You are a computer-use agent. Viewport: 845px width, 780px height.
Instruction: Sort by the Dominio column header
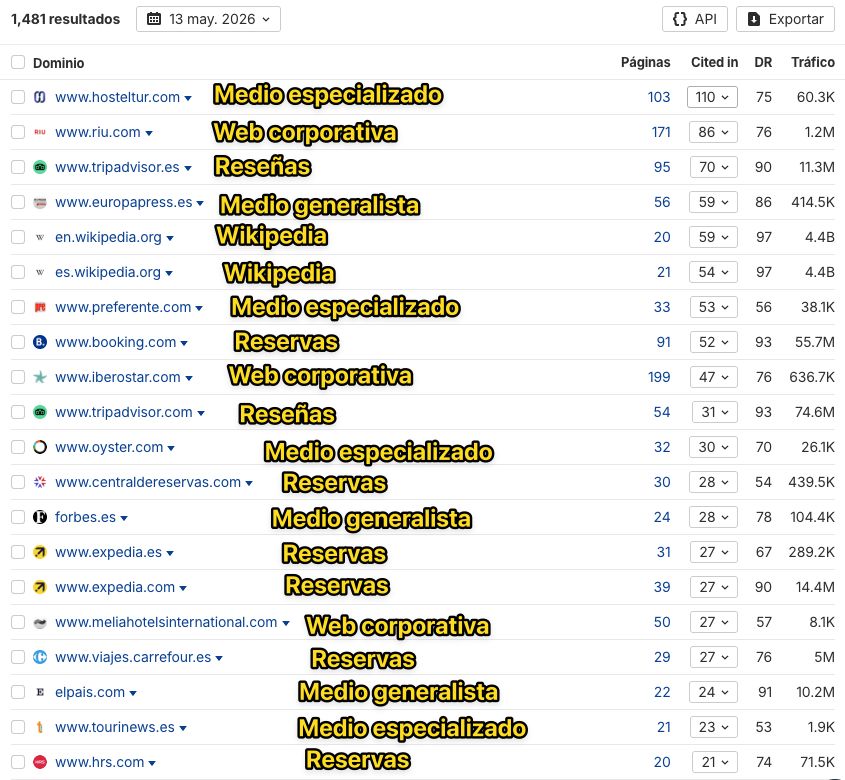pyautogui.click(x=58, y=63)
